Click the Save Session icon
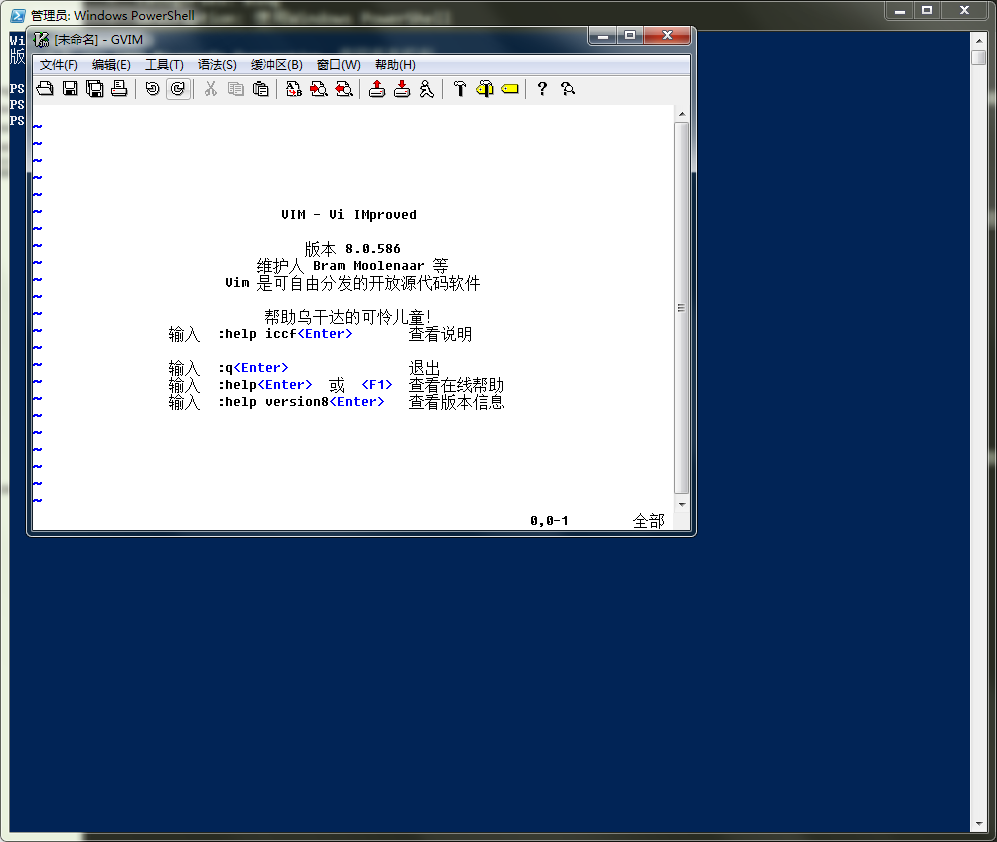This screenshot has height=842, width=997. 402,89
